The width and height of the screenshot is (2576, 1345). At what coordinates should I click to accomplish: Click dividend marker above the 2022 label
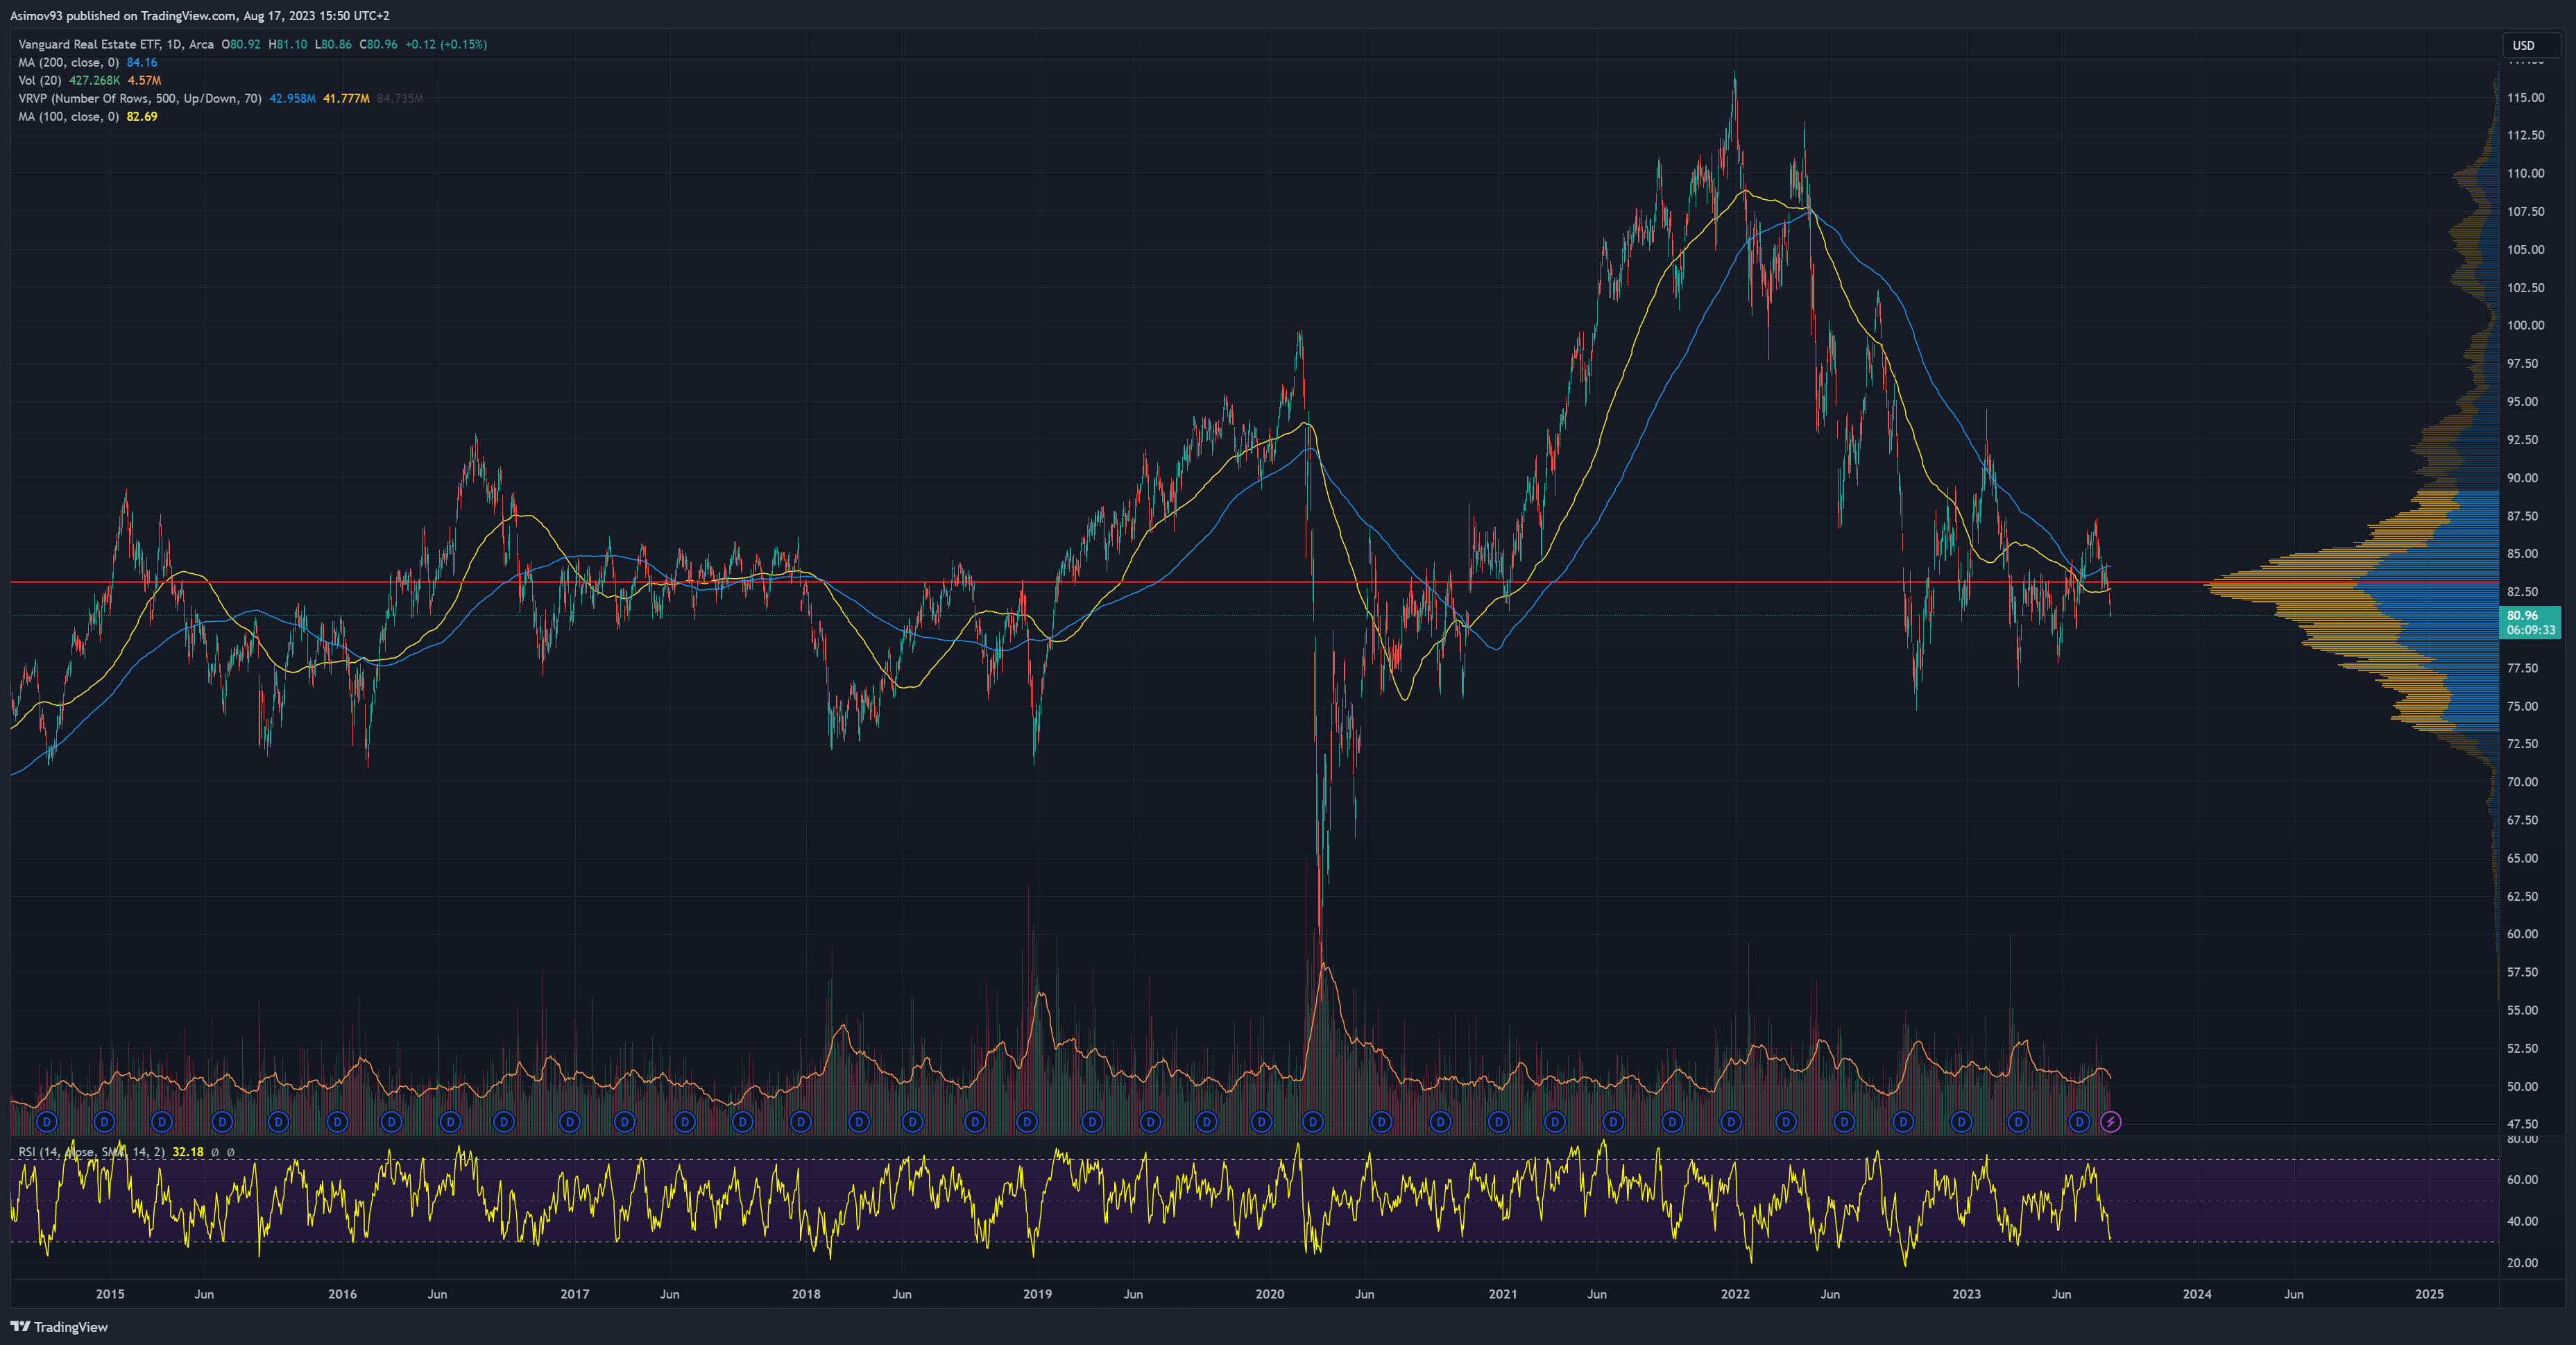[x=1731, y=1122]
